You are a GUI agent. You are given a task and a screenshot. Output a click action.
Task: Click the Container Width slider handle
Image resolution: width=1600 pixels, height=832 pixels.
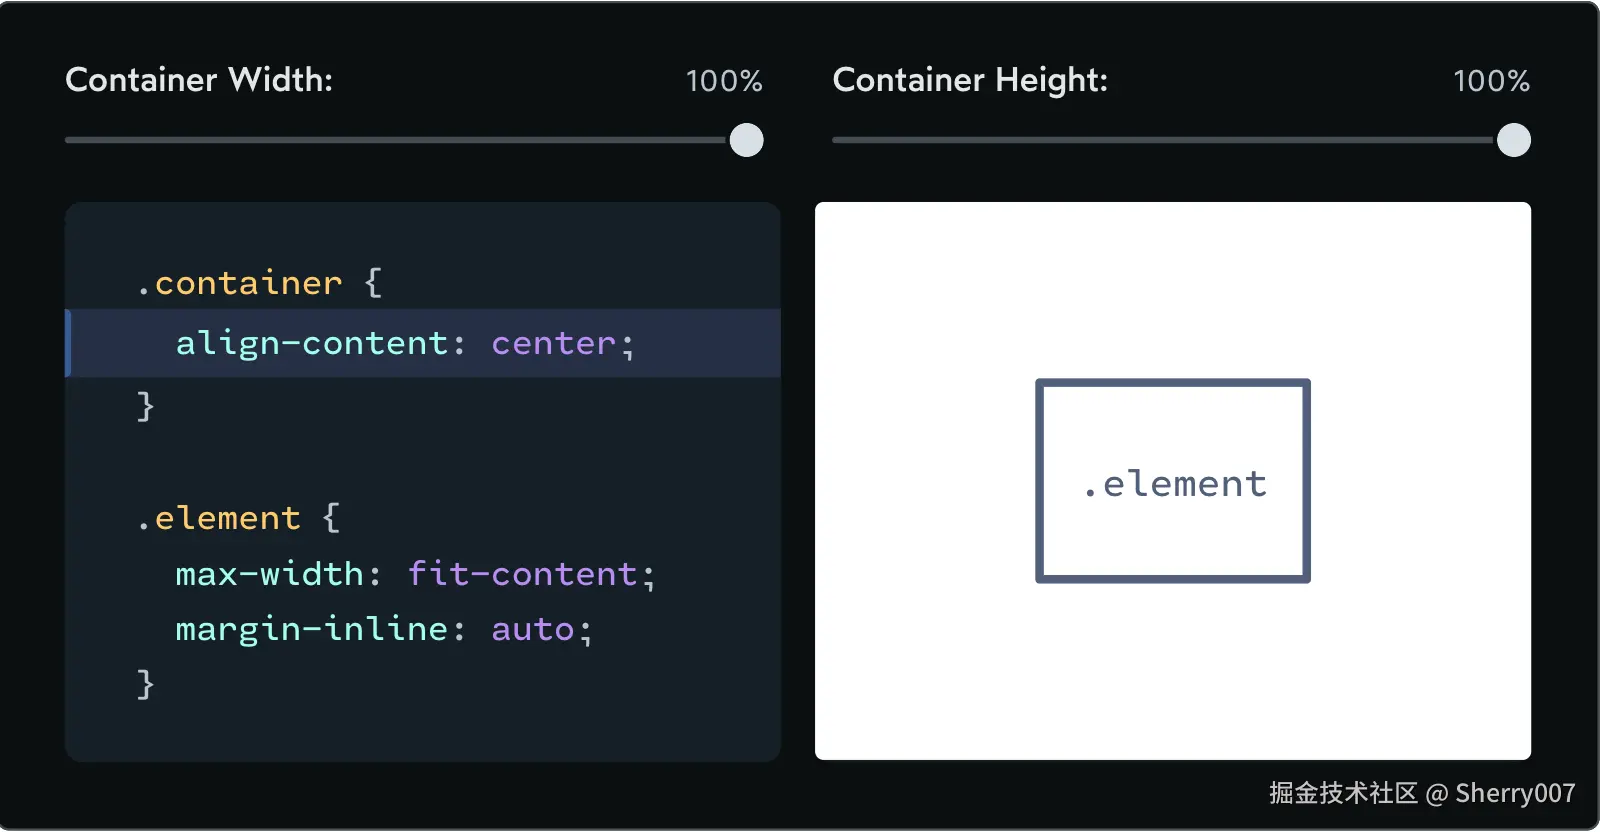[x=746, y=140]
